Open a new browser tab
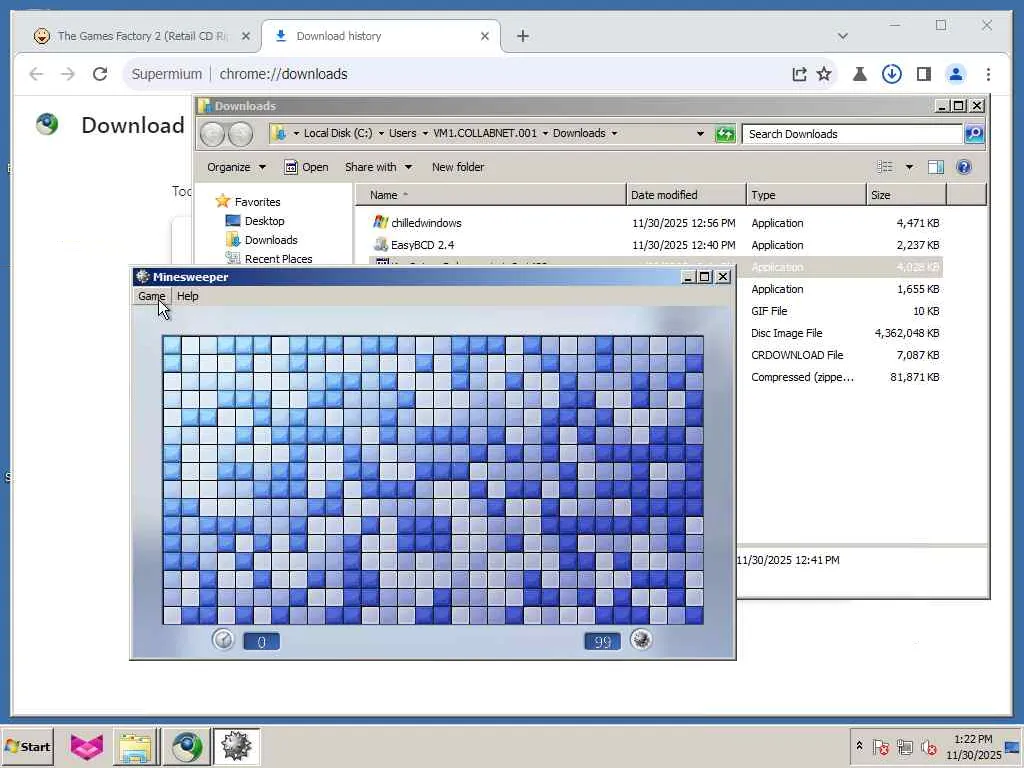This screenshot has width=1024, height=768. click(x=522, y=36)
